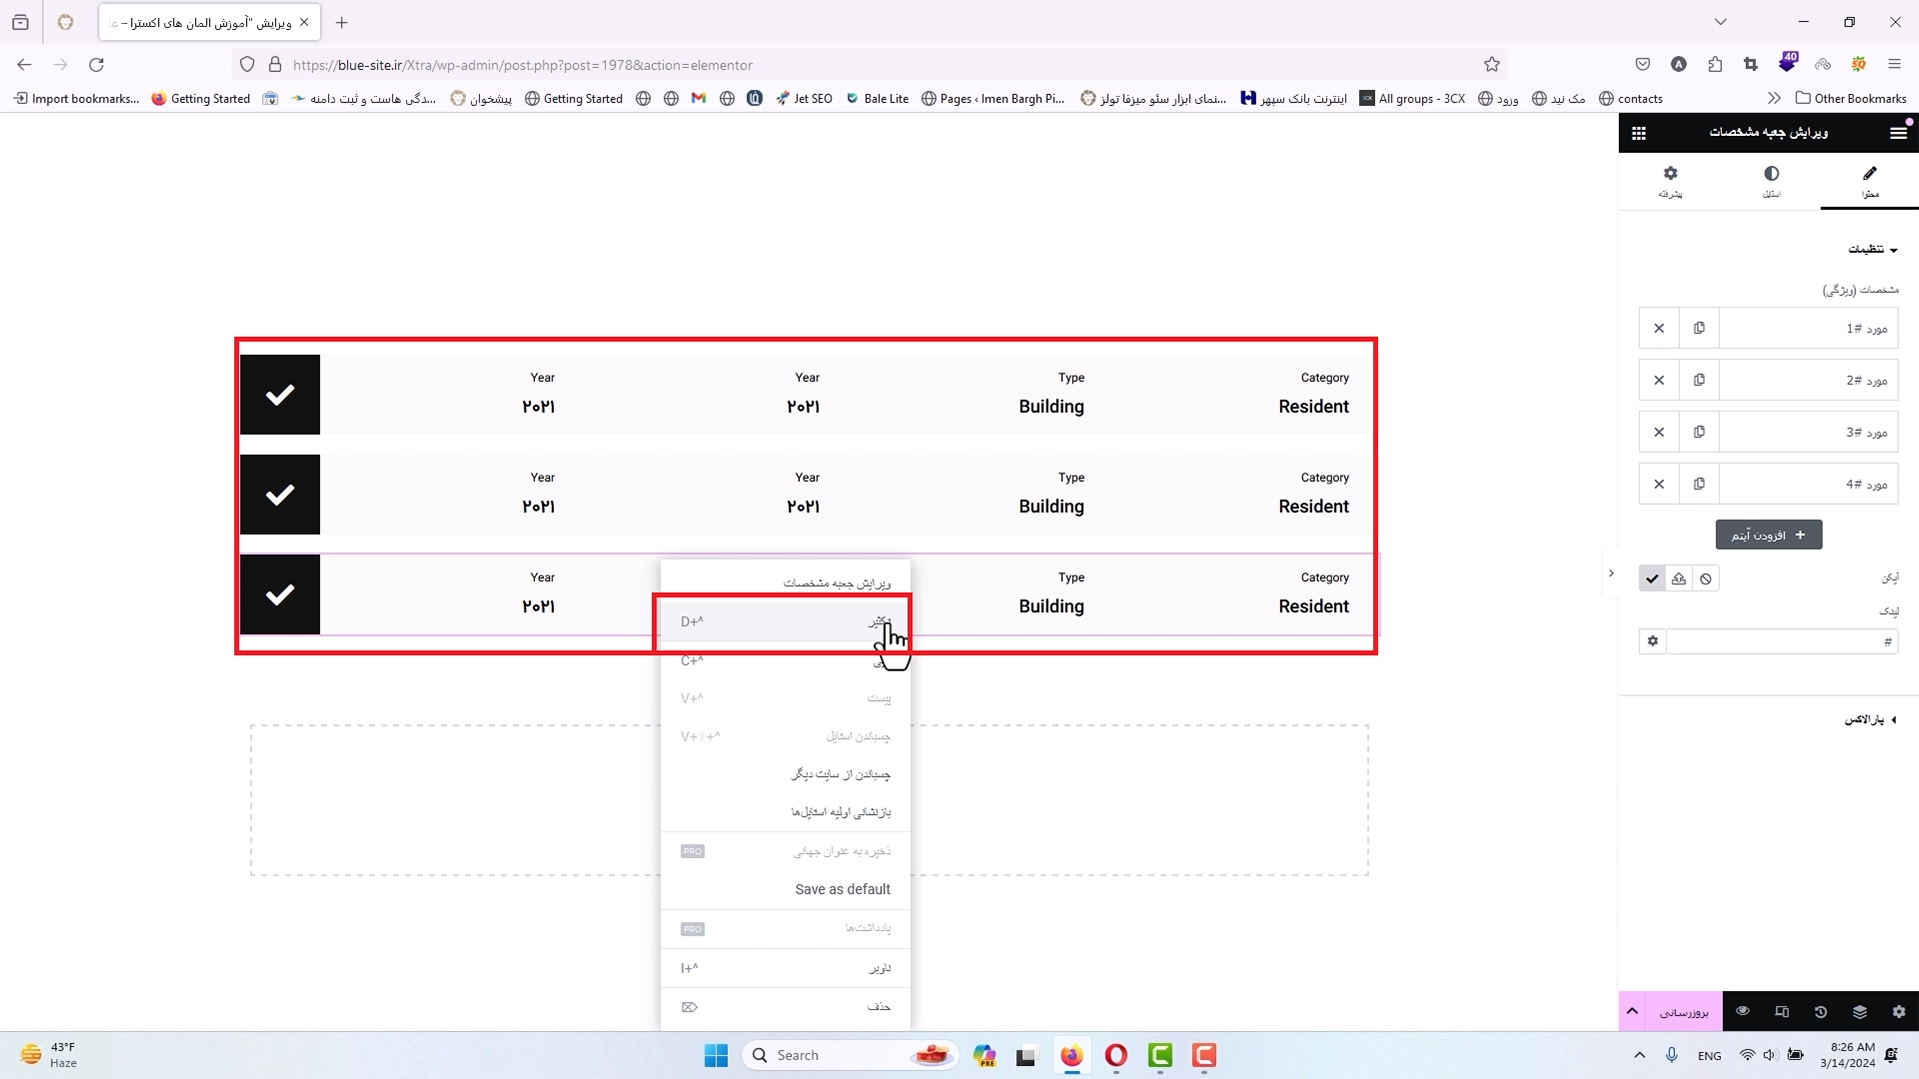Open the Firefox application menu
The height and width of the screenshot is (1079, 1919).
pos(1895,65)
